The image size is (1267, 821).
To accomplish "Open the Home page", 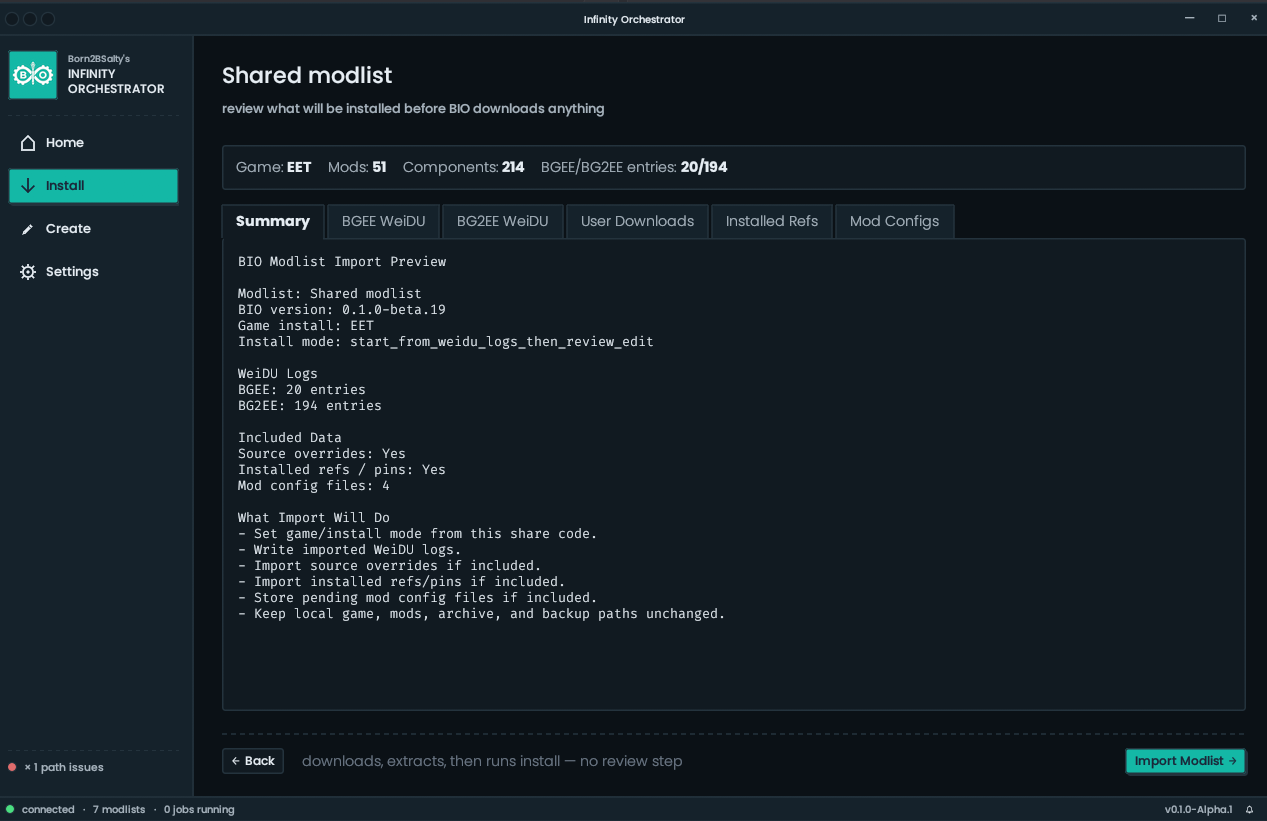I will 94,143.
